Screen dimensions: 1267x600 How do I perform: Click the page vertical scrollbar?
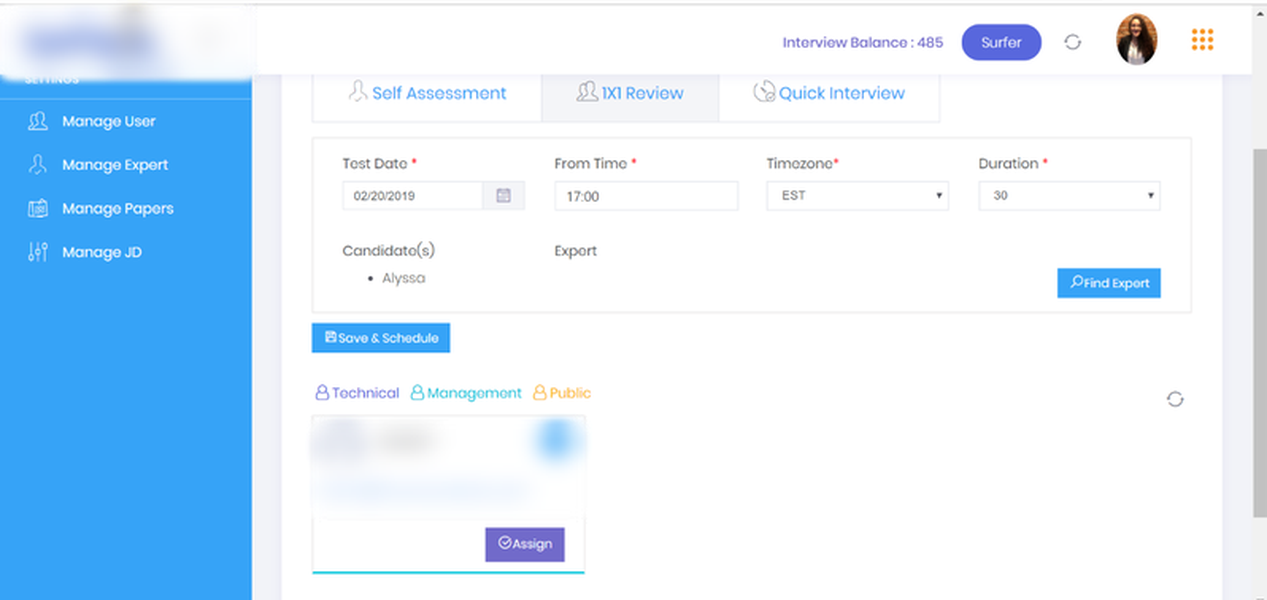1259,333
